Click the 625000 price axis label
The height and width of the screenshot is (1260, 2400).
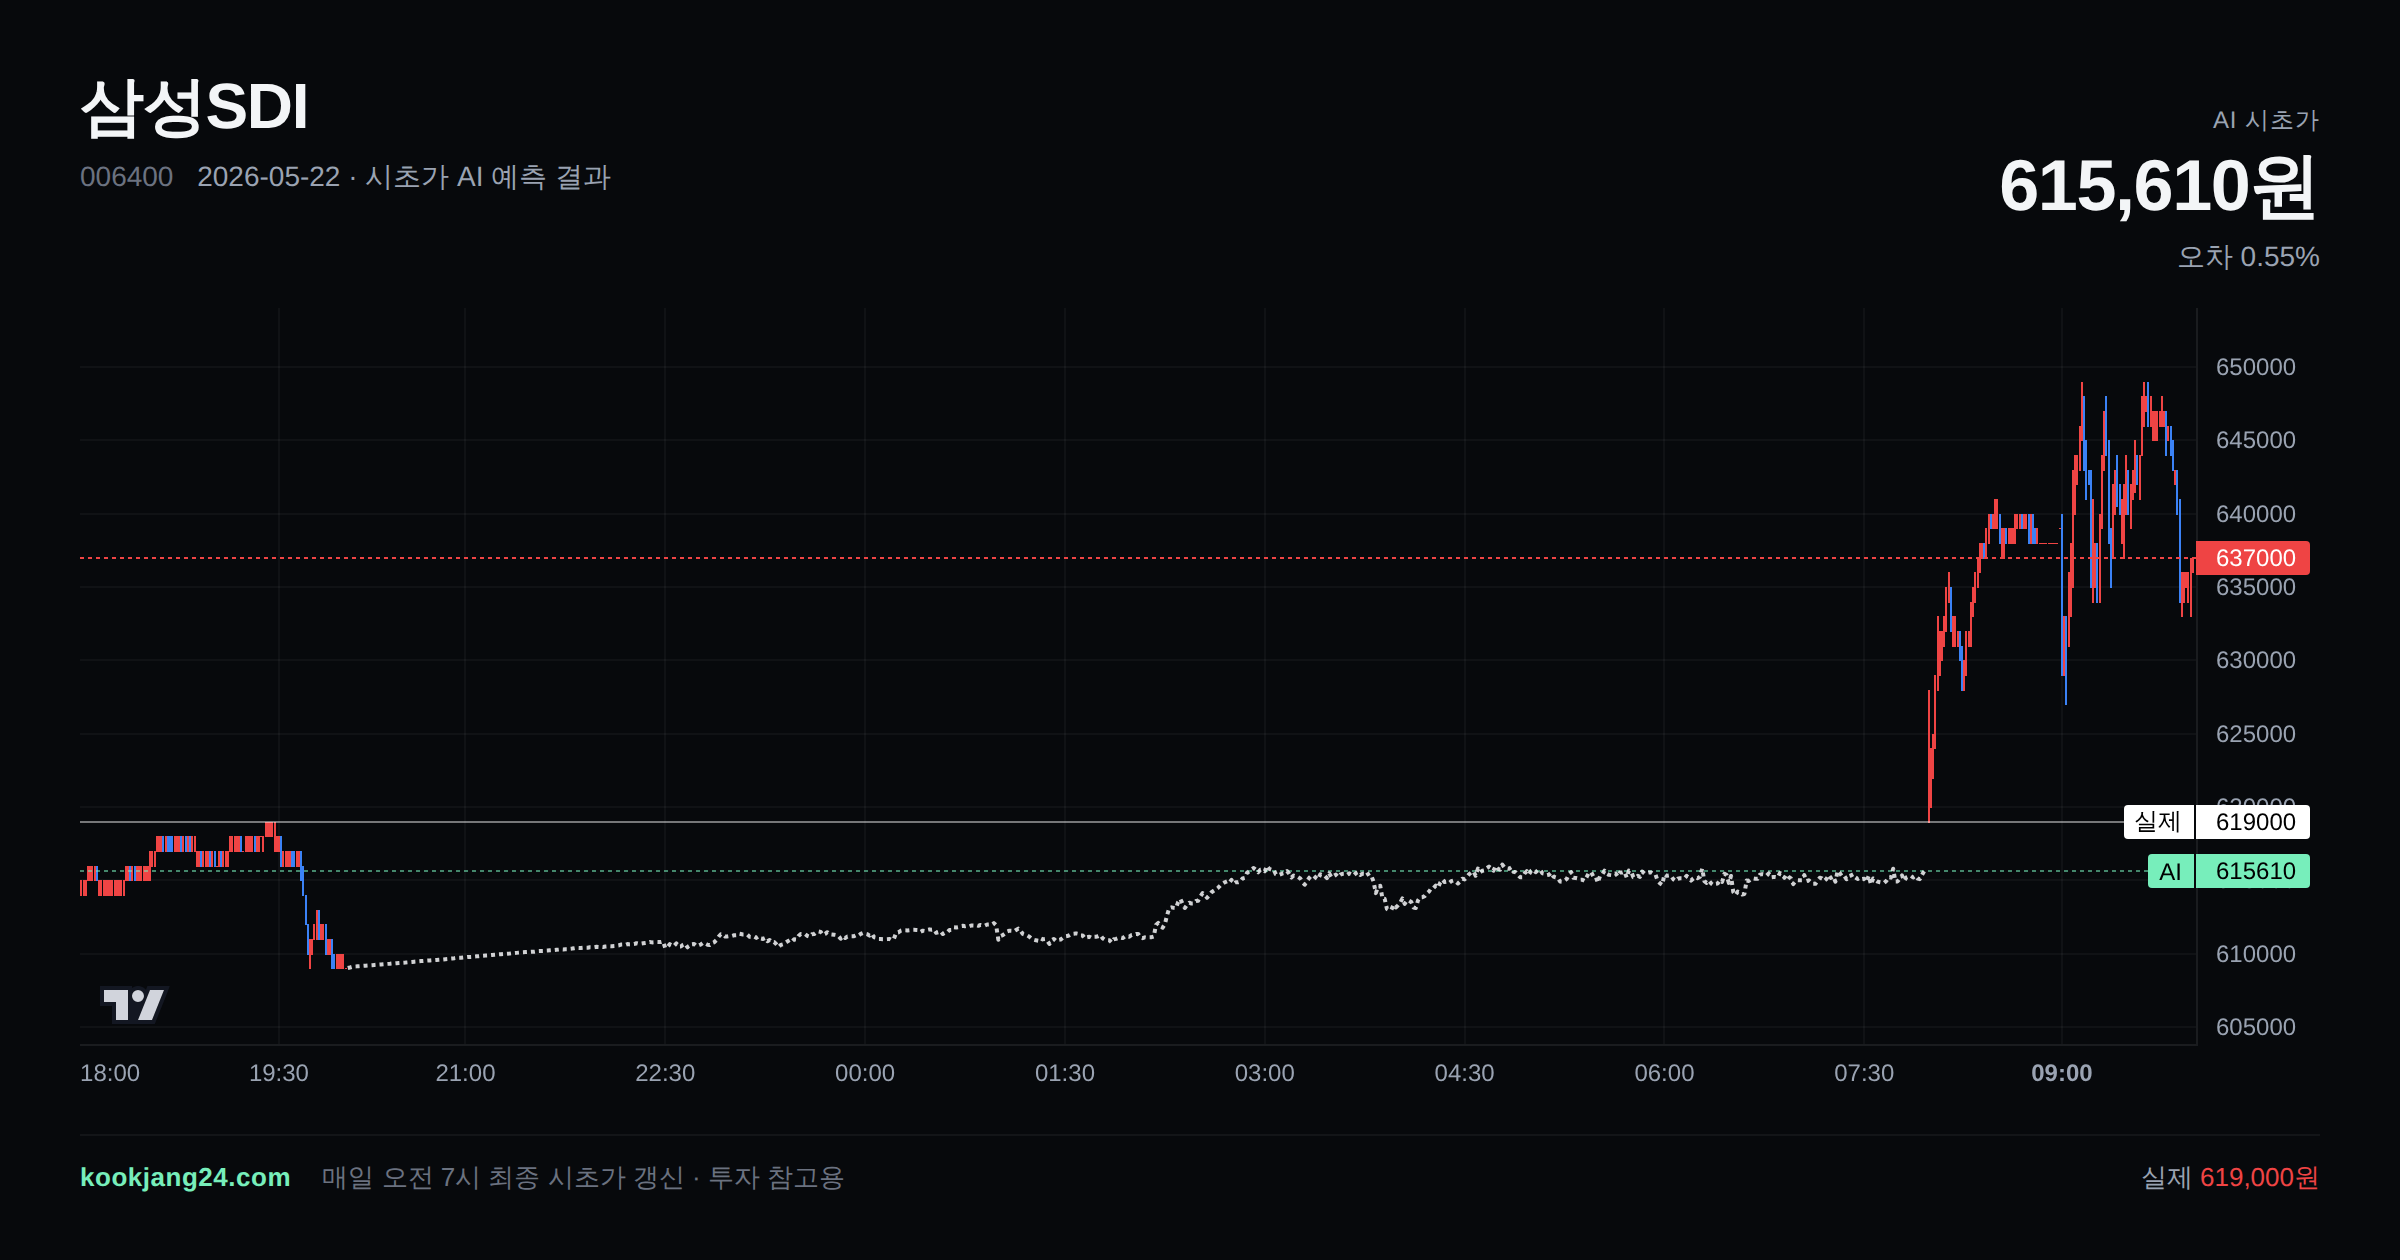tap(2255, 734)
